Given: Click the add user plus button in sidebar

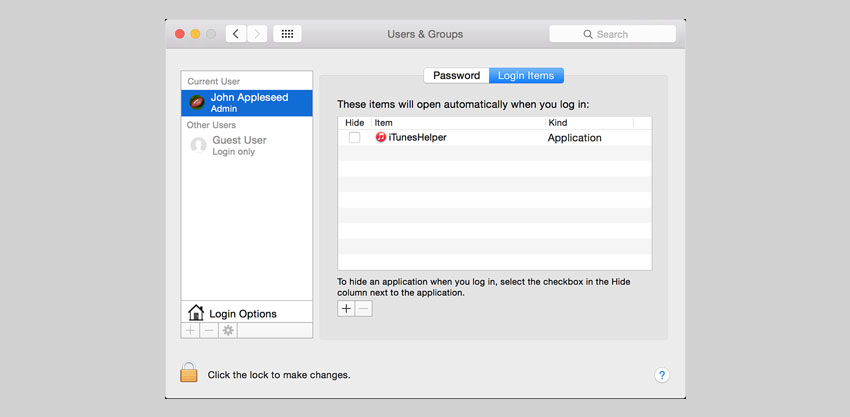Looking at the screenshot, I should [190, 330].
